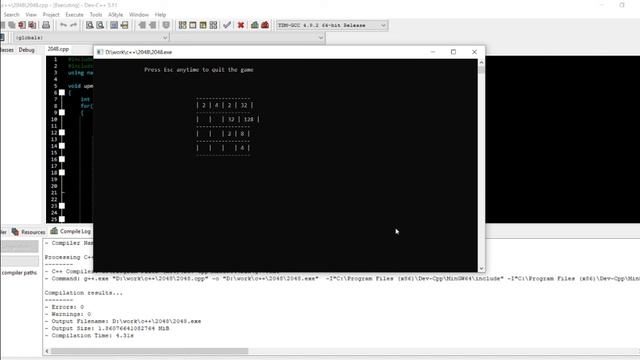The image size is (640, 360).
Task: Open the (globals) class browser dropdown
Action: pos(165,38)
